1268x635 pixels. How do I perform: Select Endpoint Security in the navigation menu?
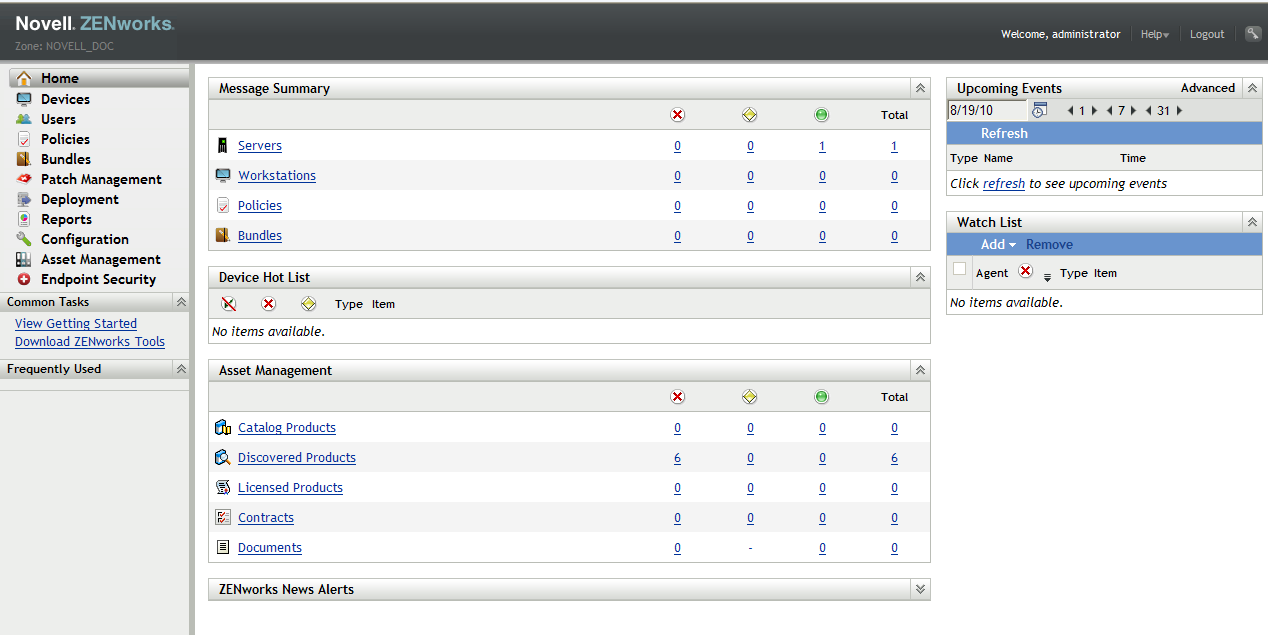tap(99, 279)
